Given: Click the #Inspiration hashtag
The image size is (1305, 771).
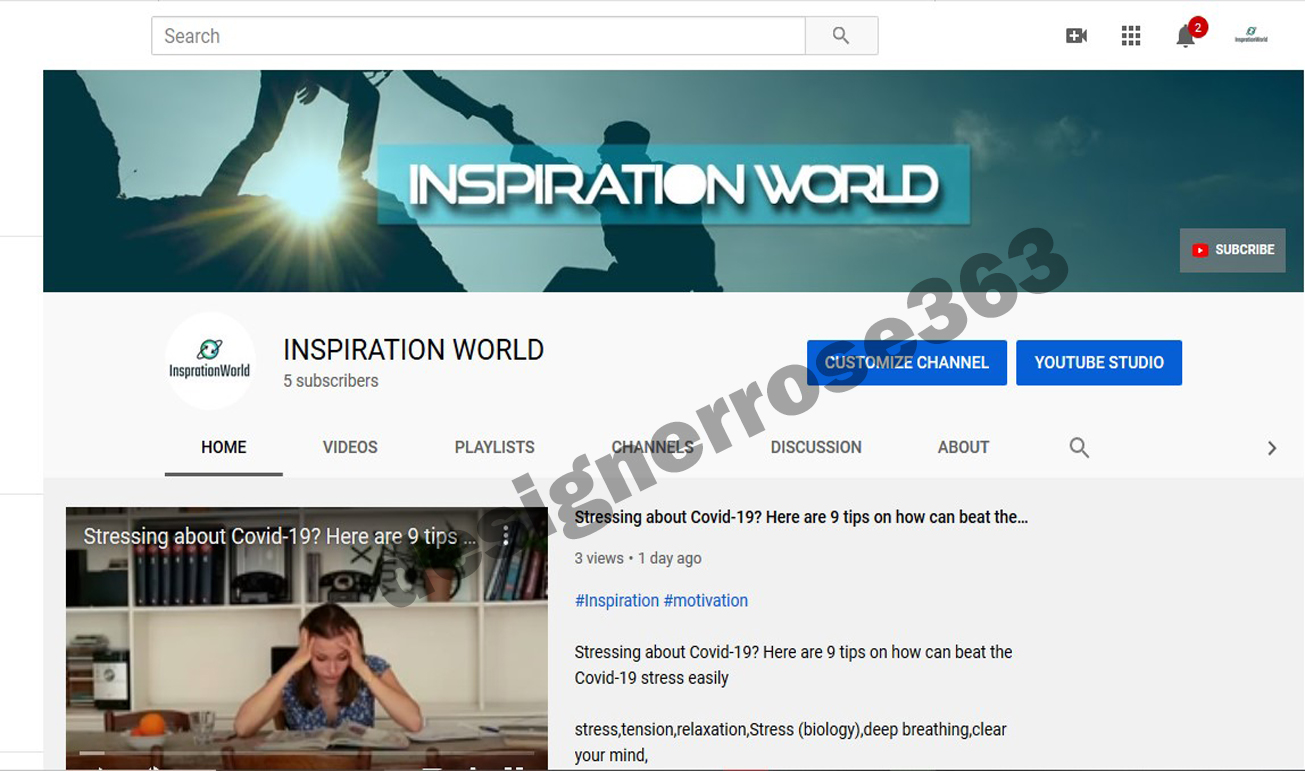Looking at the screenshot, I should 617,600.
